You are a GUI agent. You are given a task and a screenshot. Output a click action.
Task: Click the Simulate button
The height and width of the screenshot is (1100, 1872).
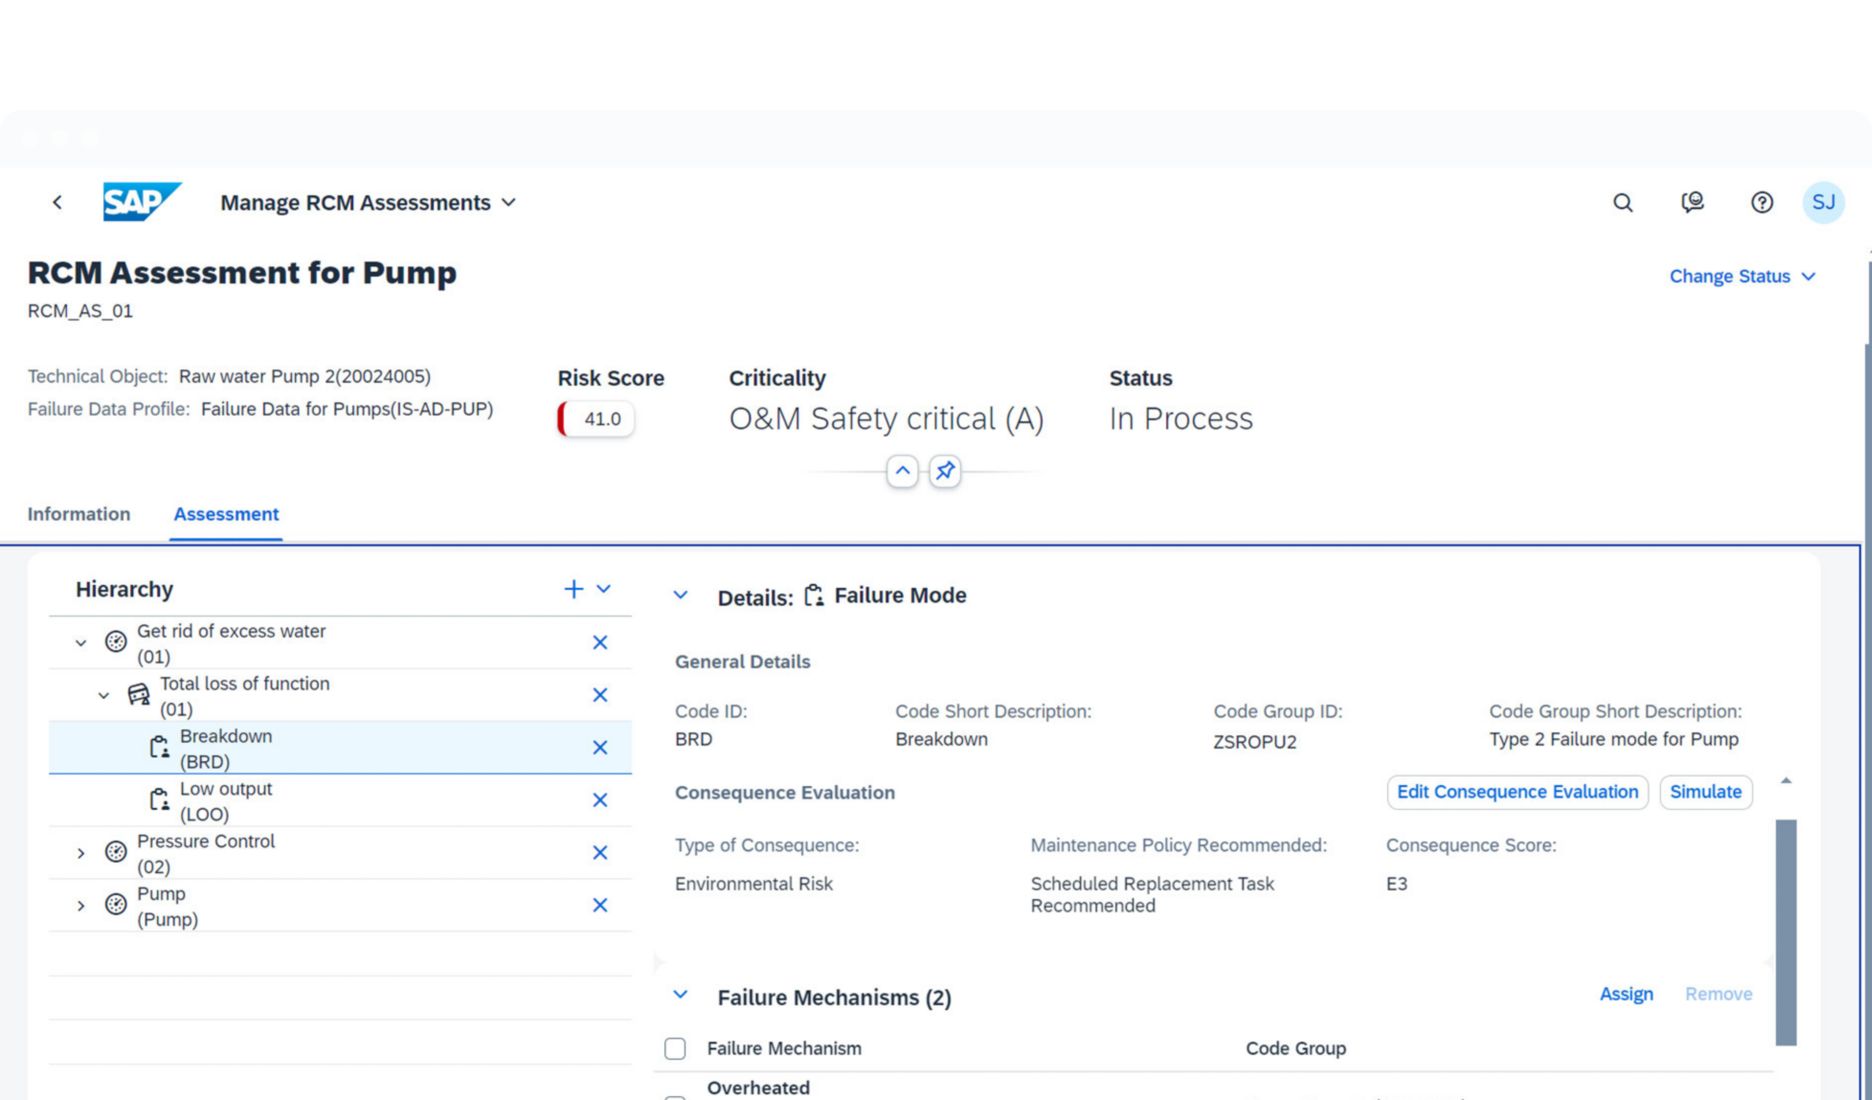(x=1705, y=792)
